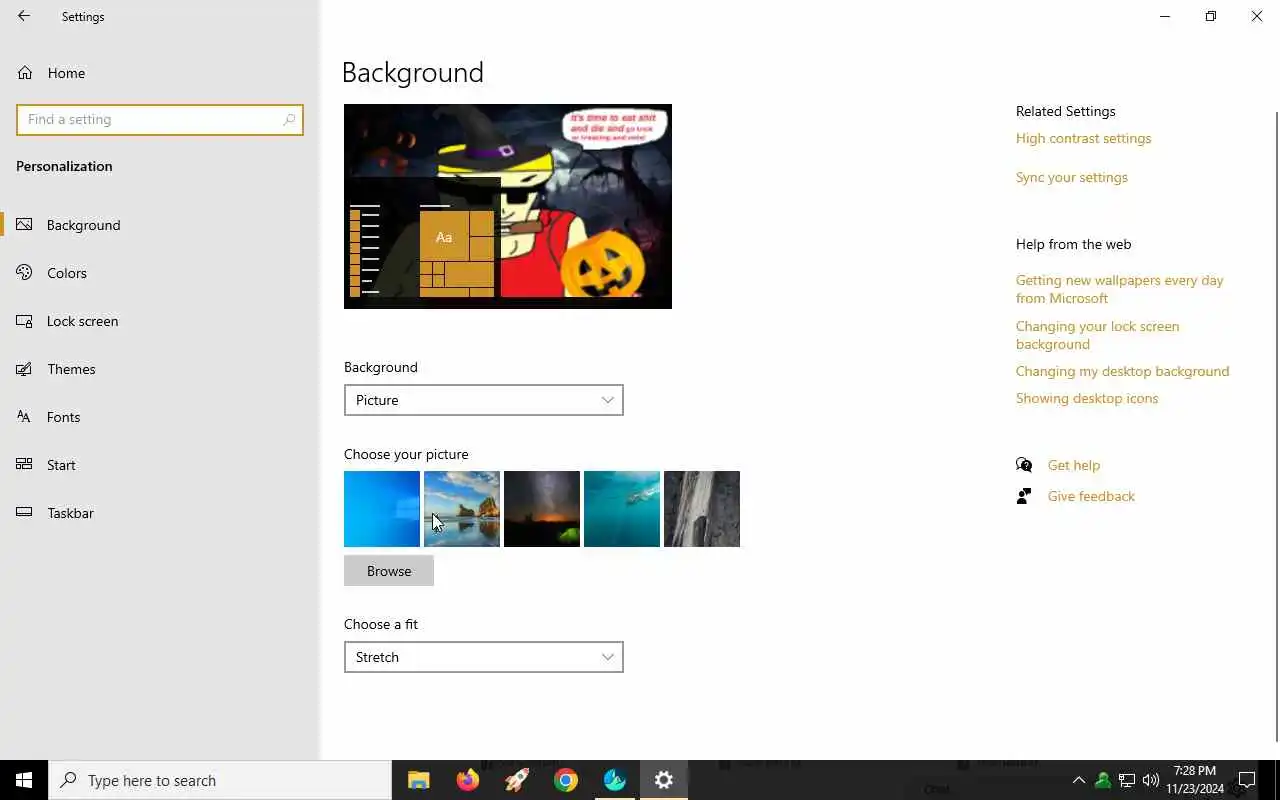The width and height of the screenshot is (1280, 800).
Task: Click the magnifier icon in Find a setting
Action: tap(289, 119)
